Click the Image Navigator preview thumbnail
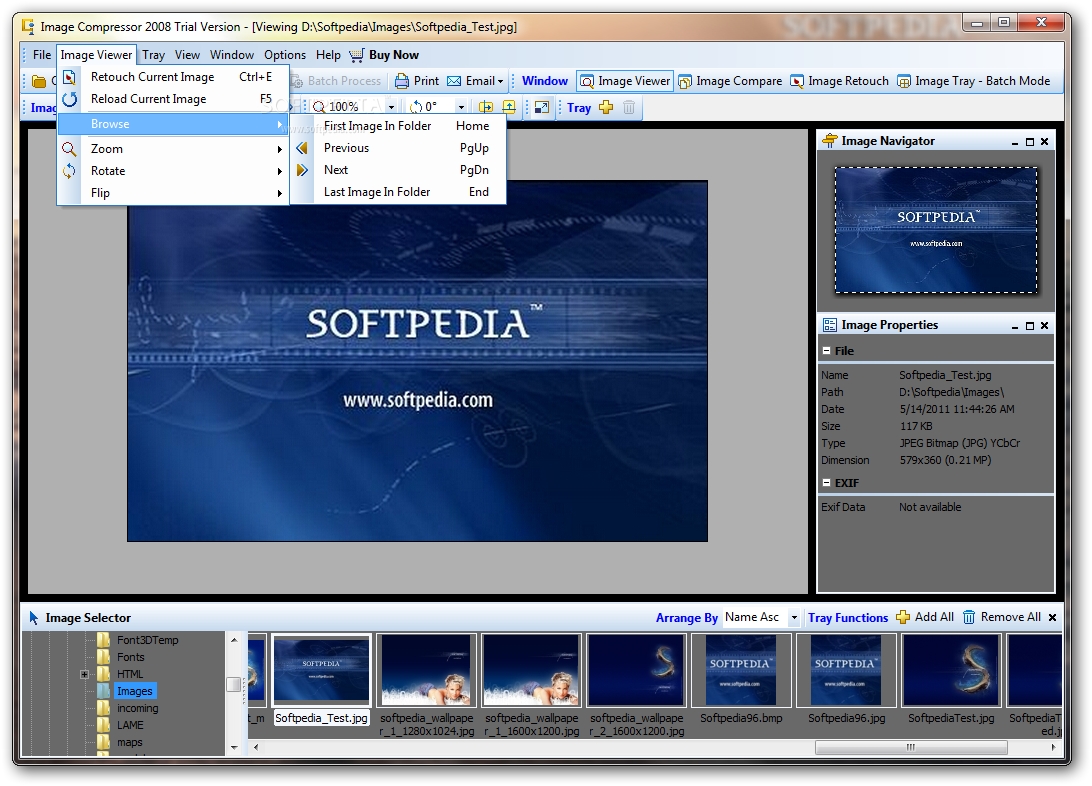Image resolution: width=1092 pixels, height=786 pixels. 936,230
